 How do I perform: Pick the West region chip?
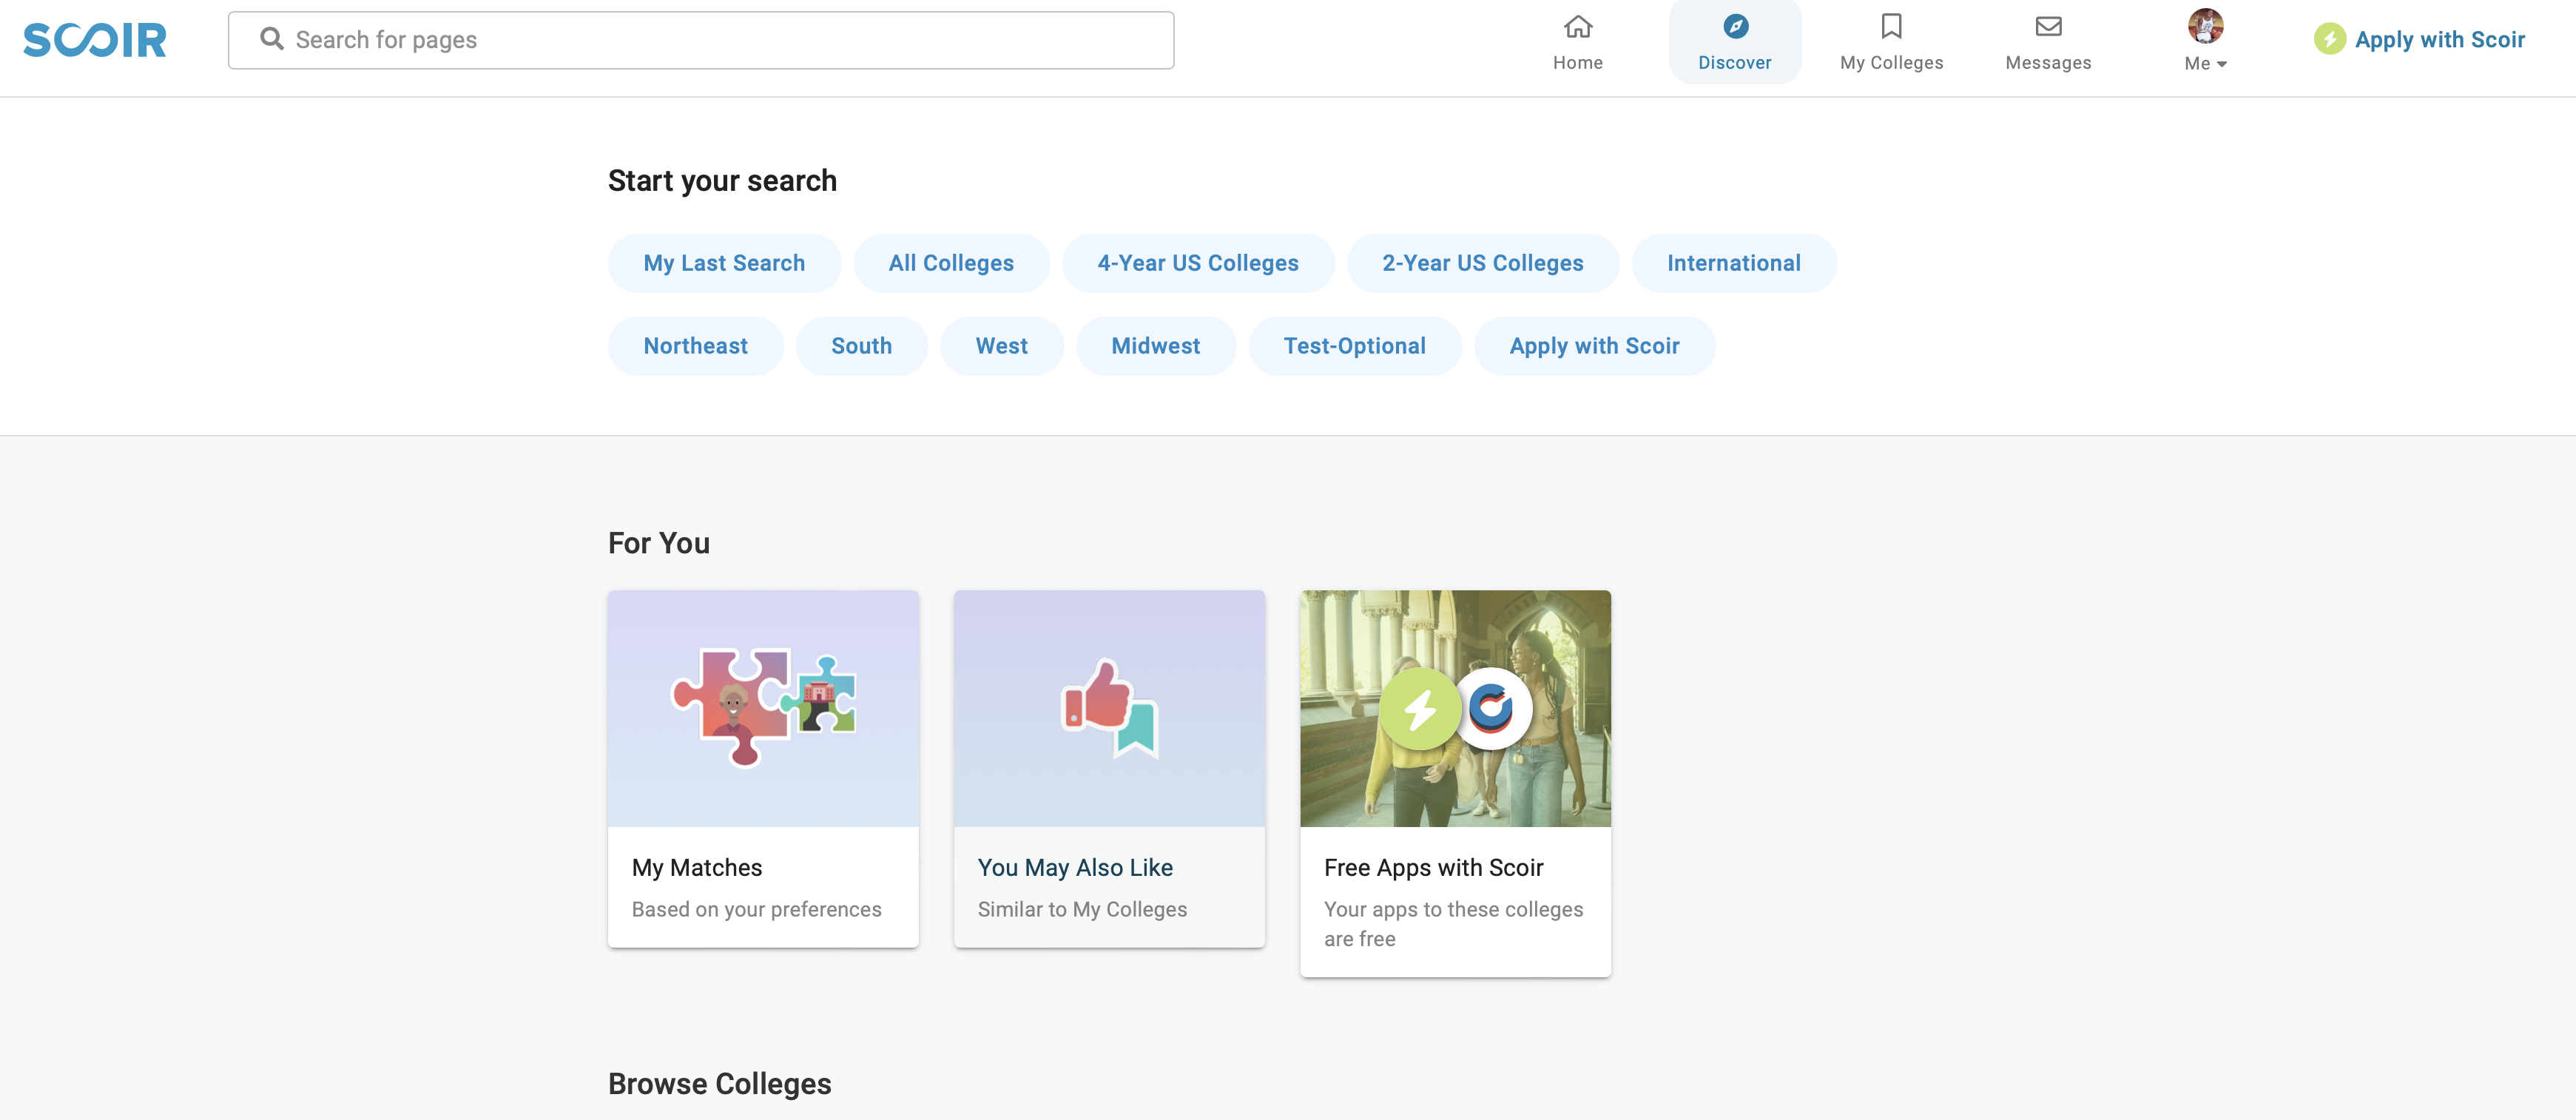[x=1001, y=346]
